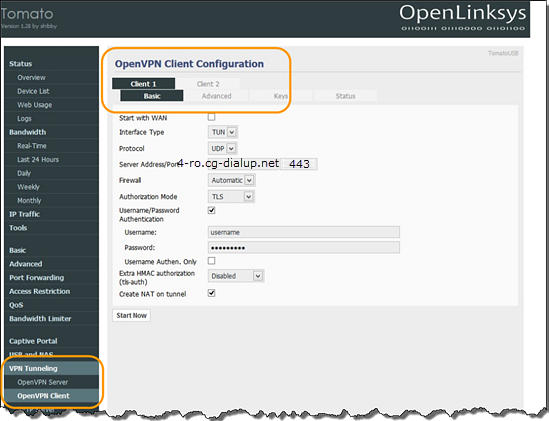Click the Password input field

[304, 247]
